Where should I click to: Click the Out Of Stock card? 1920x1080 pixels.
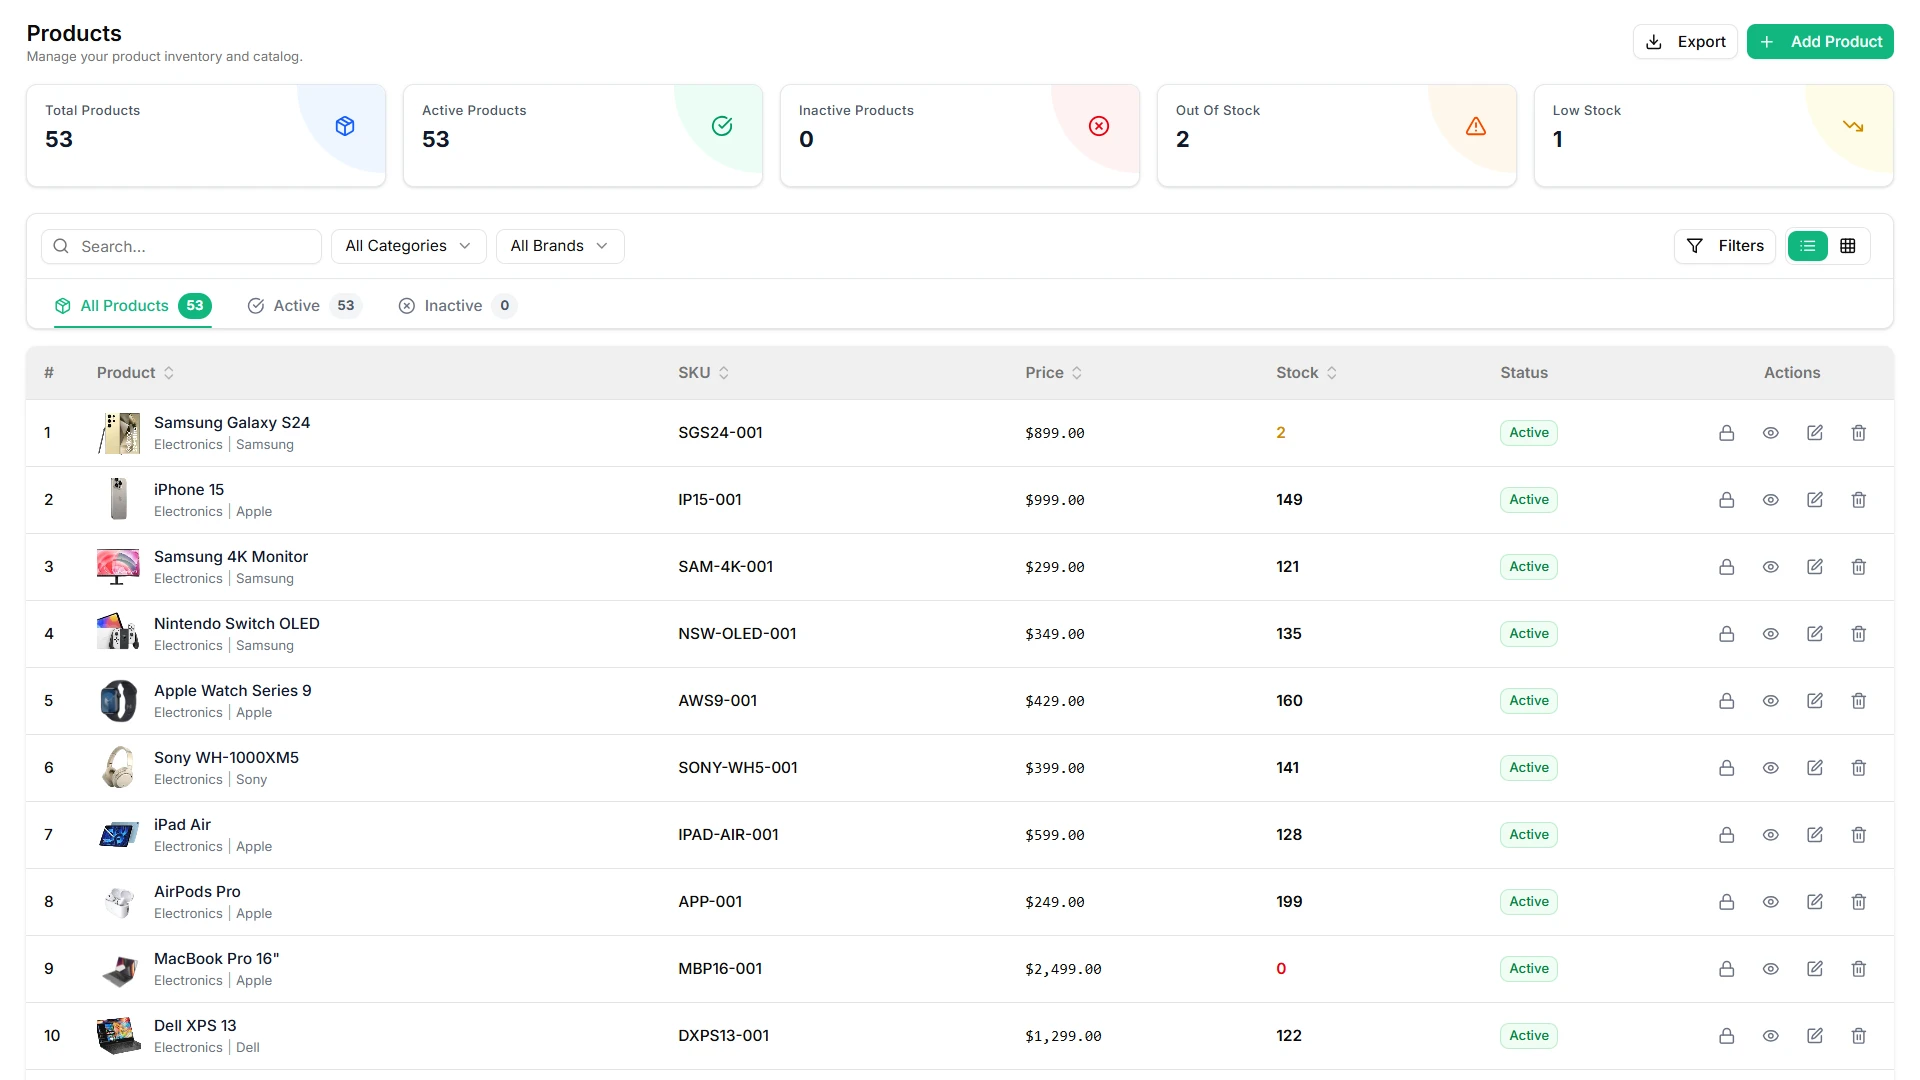[1336, 135]
